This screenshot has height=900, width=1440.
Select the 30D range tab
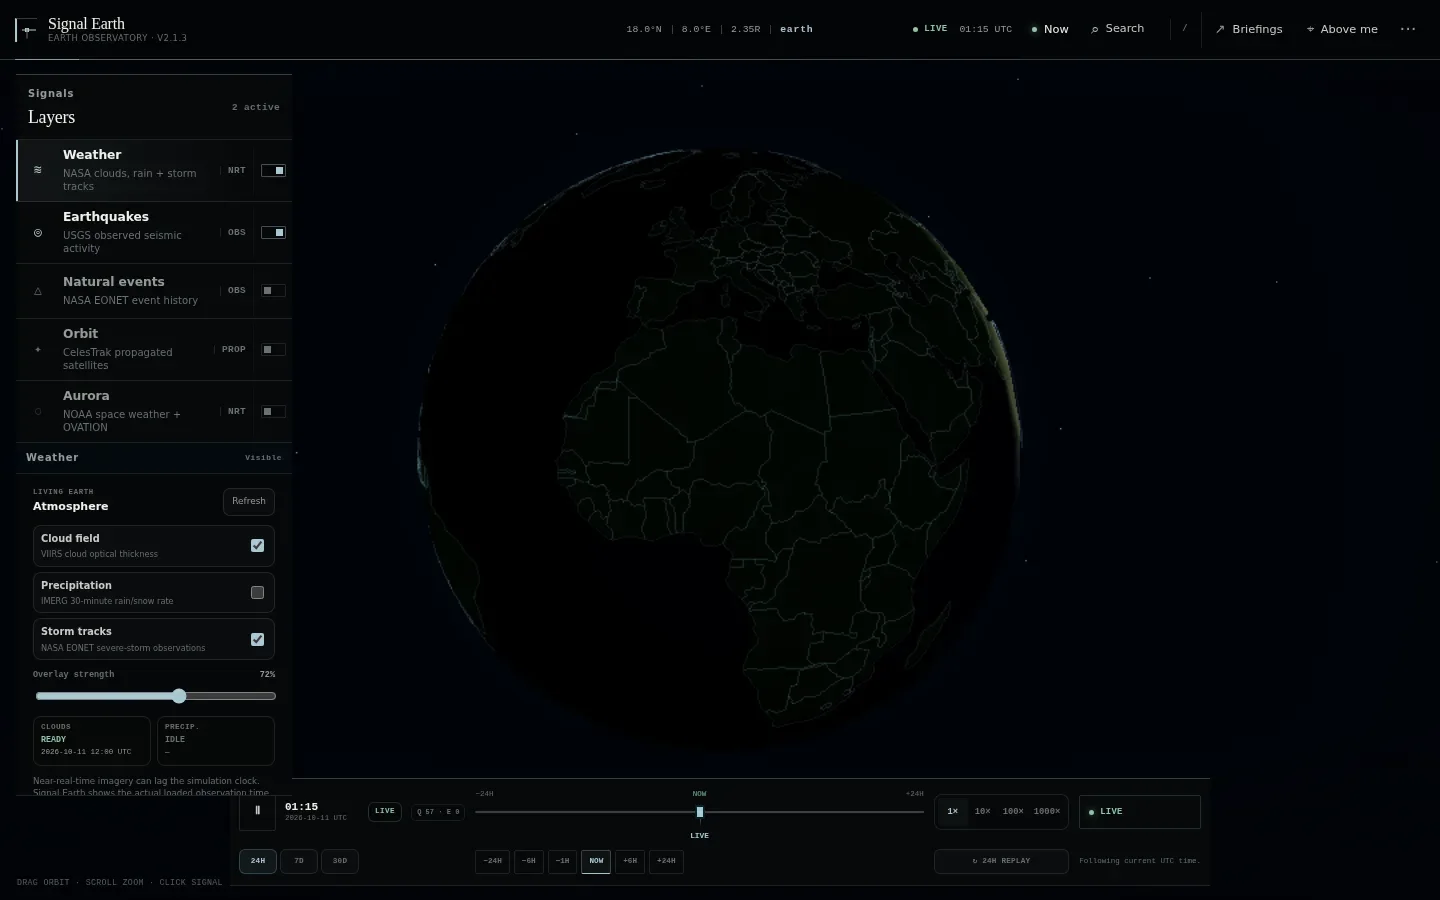[340, 861]
